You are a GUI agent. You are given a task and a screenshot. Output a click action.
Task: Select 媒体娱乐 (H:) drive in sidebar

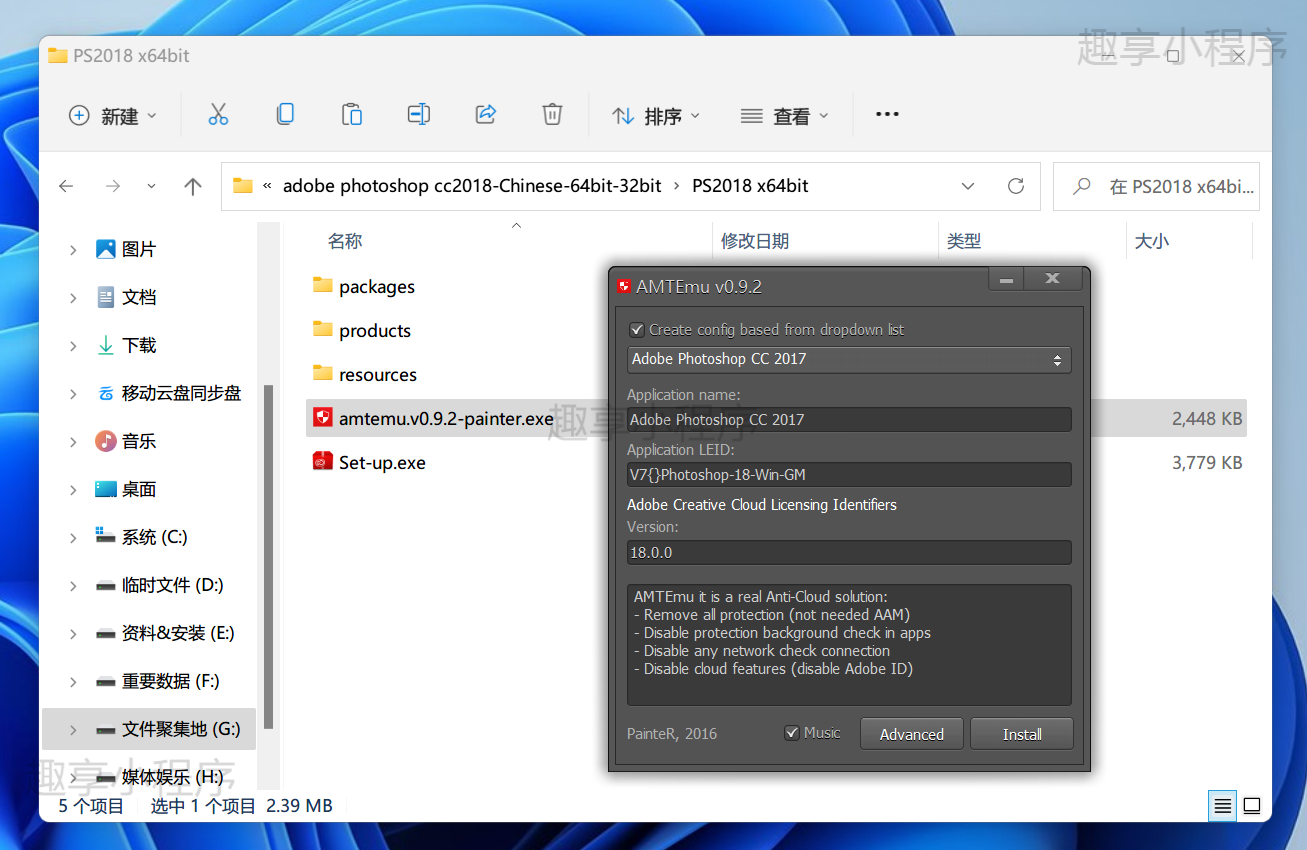pos(159,777)
